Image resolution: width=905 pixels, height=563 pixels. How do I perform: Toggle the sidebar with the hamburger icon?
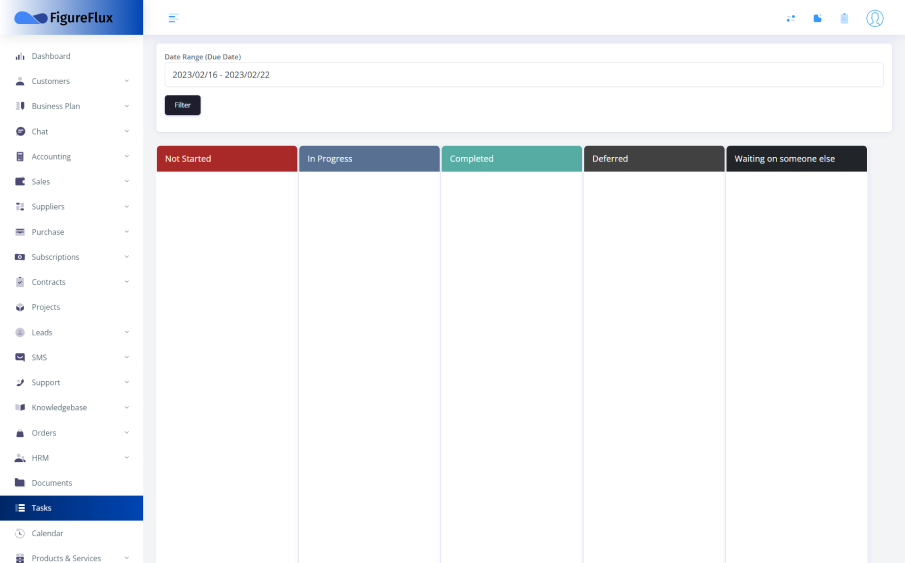pyautogui.click(x=173, y=18)
